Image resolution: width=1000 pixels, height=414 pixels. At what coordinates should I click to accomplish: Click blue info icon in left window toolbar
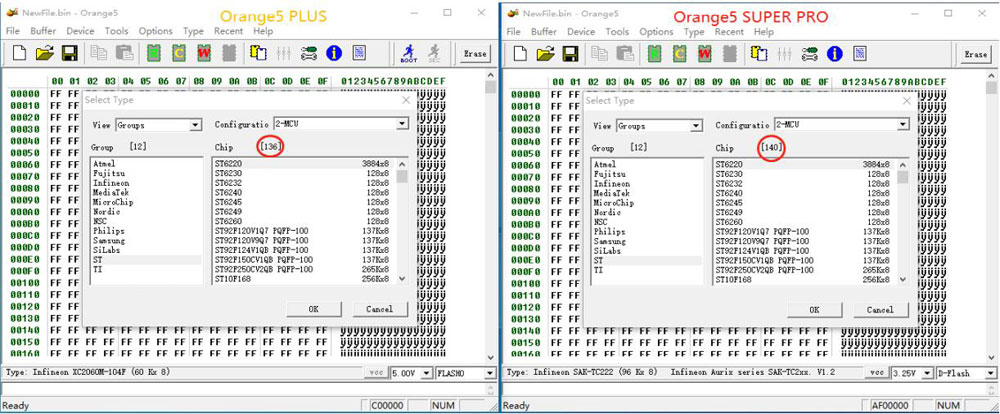coord(334,53)
